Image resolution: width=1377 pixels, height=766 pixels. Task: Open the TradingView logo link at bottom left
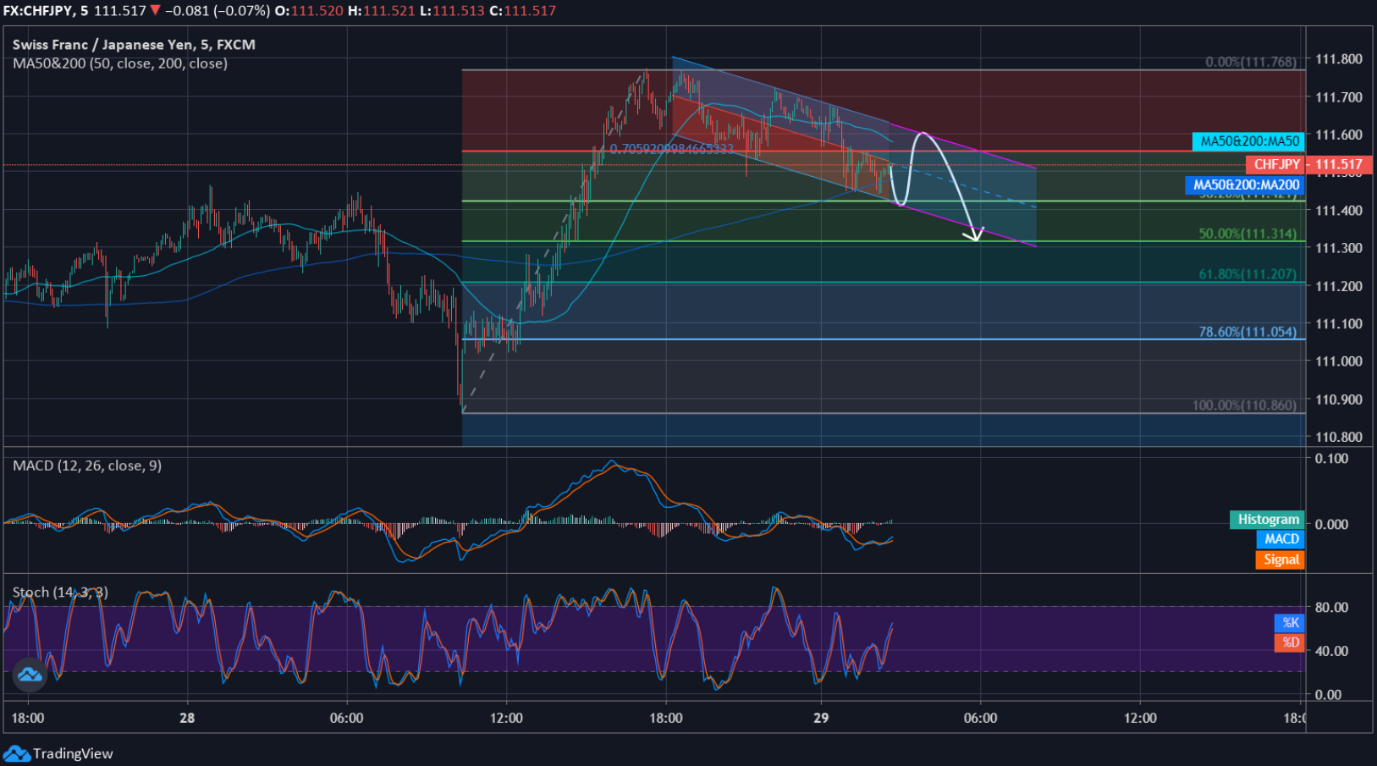click(x=59, y=754)
